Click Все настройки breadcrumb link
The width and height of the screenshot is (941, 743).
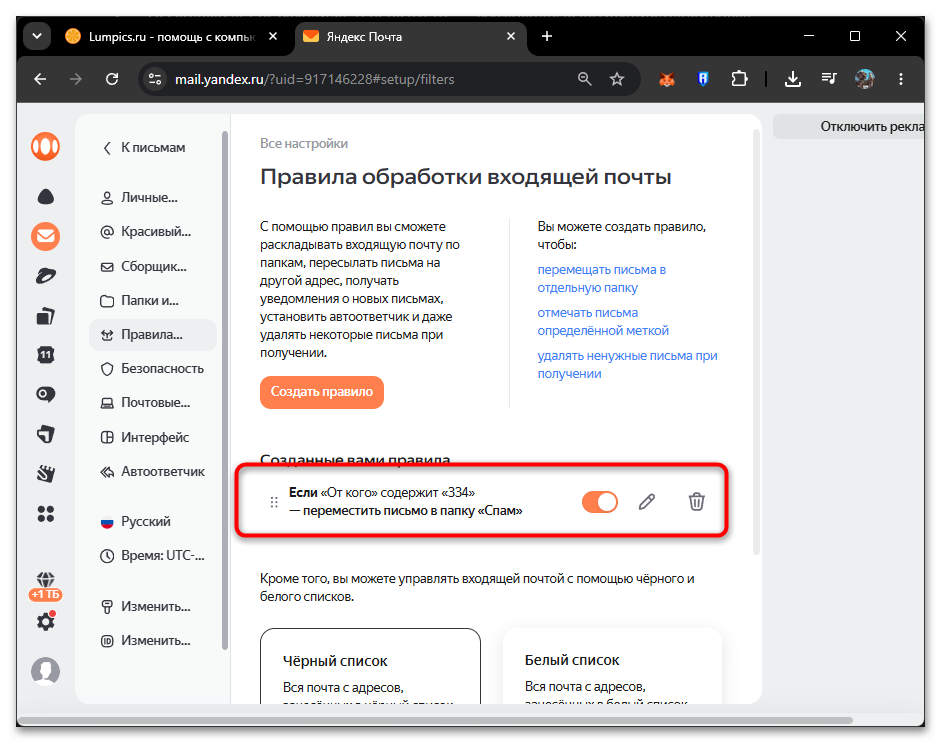pyautogui.click(x=304, y=143)
